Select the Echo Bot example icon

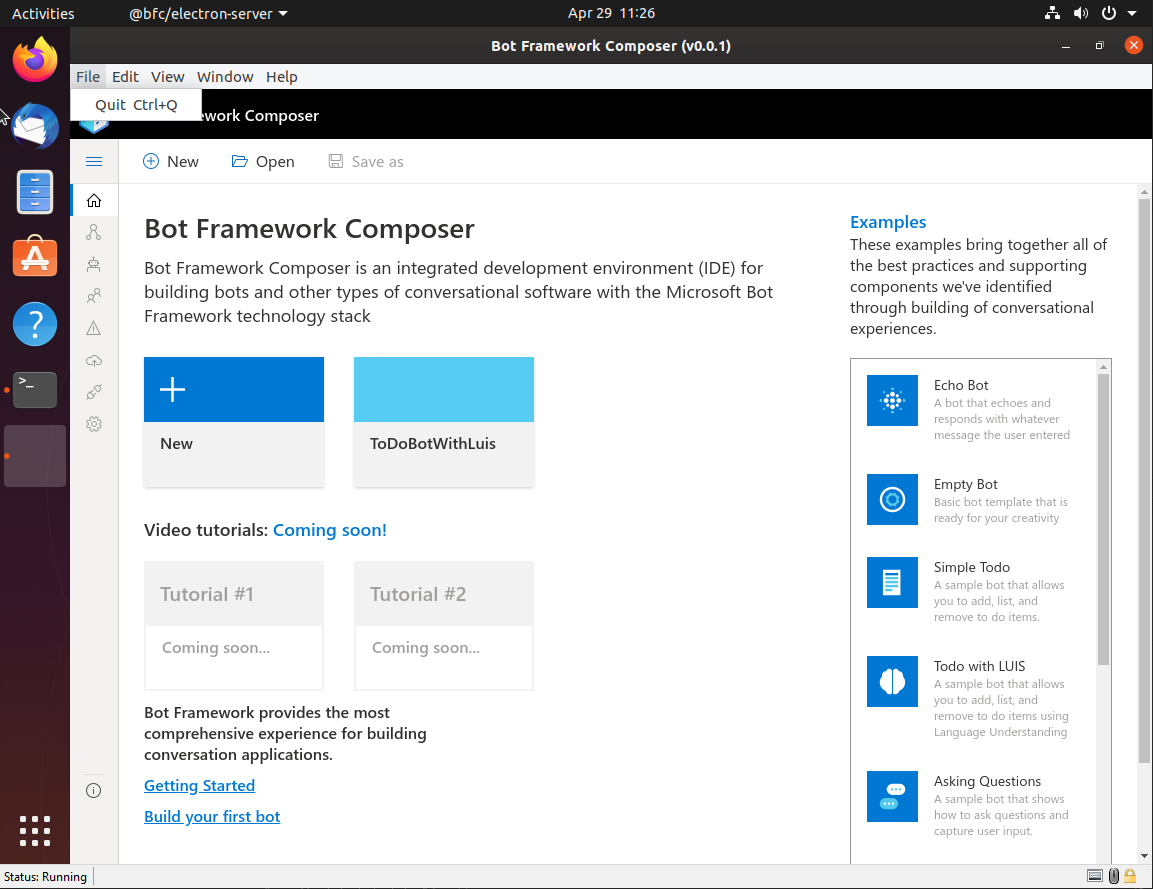(892, 401)
